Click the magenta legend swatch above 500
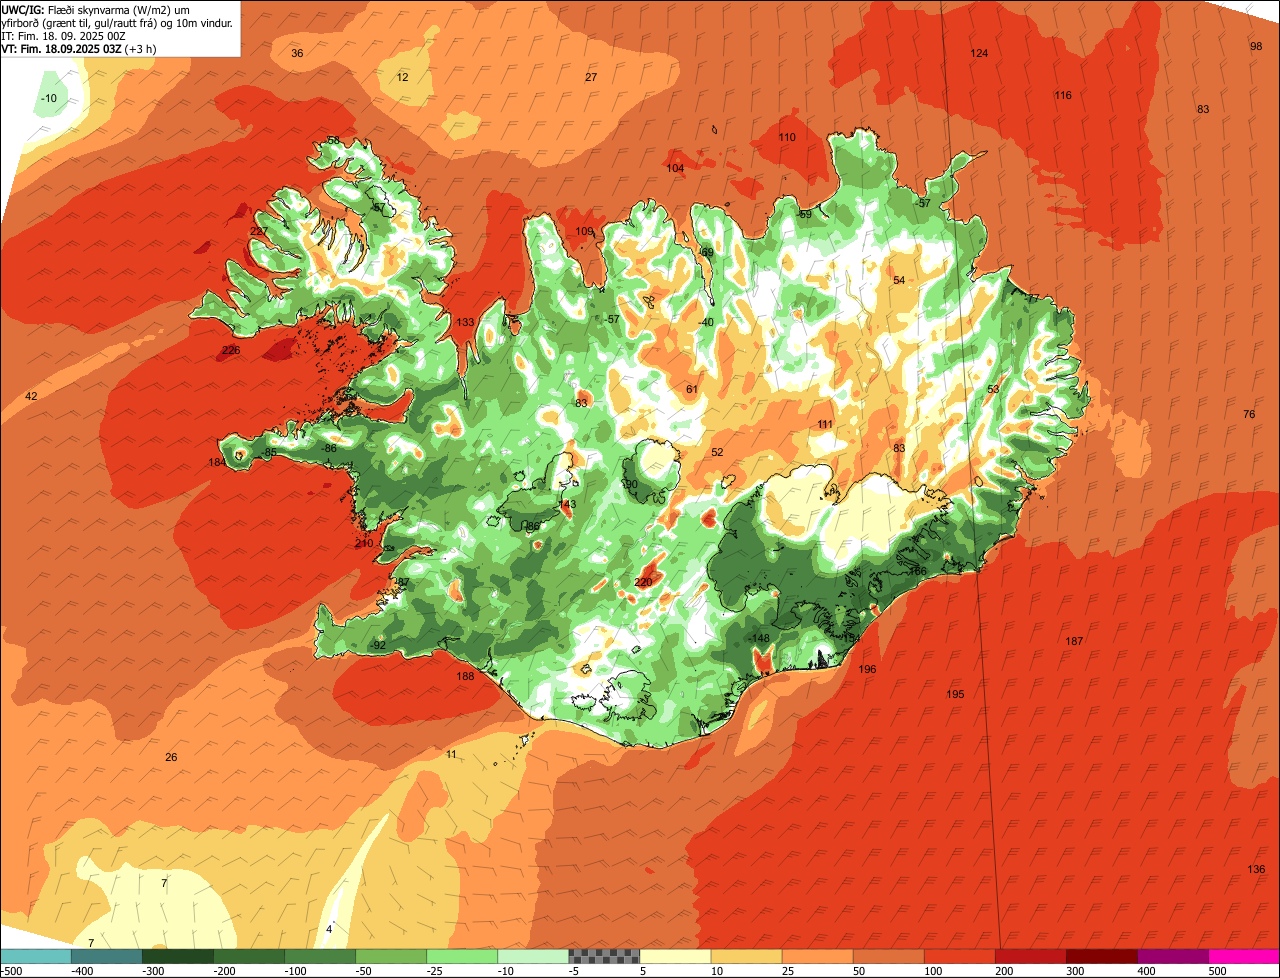This screenshot has height=978, width=1280. (x=1243, y=956)
